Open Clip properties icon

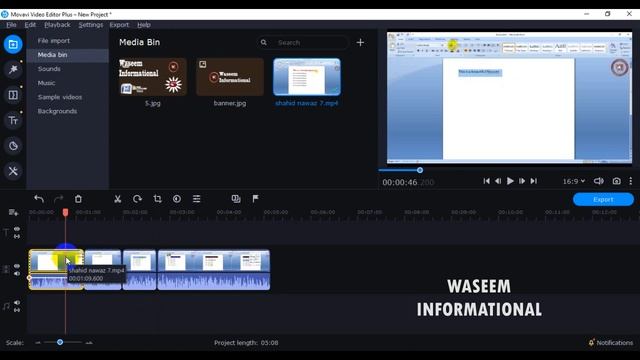click(196, 199)
